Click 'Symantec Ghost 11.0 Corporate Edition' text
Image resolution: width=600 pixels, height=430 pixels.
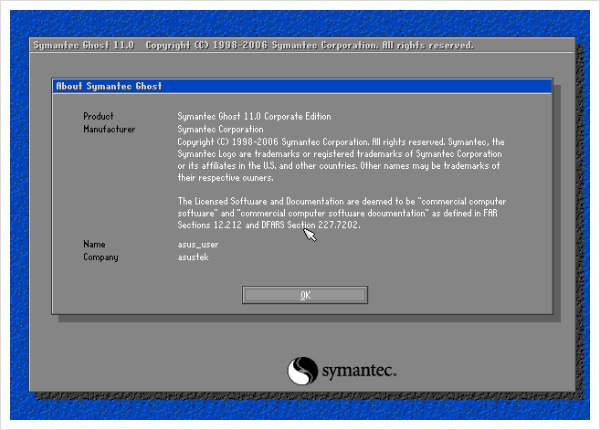254,117
